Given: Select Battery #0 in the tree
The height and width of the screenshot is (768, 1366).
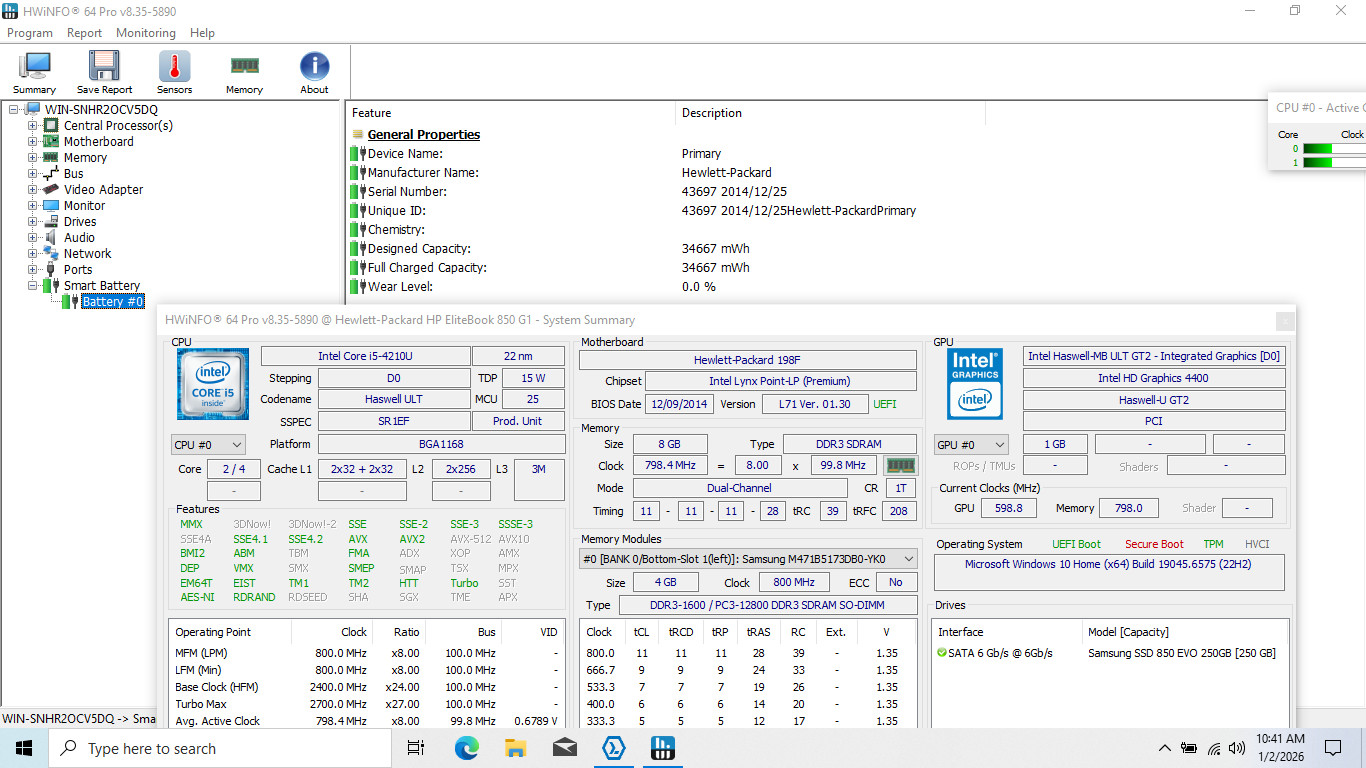Looking at the screenshot, I should [x=112, y=302].
